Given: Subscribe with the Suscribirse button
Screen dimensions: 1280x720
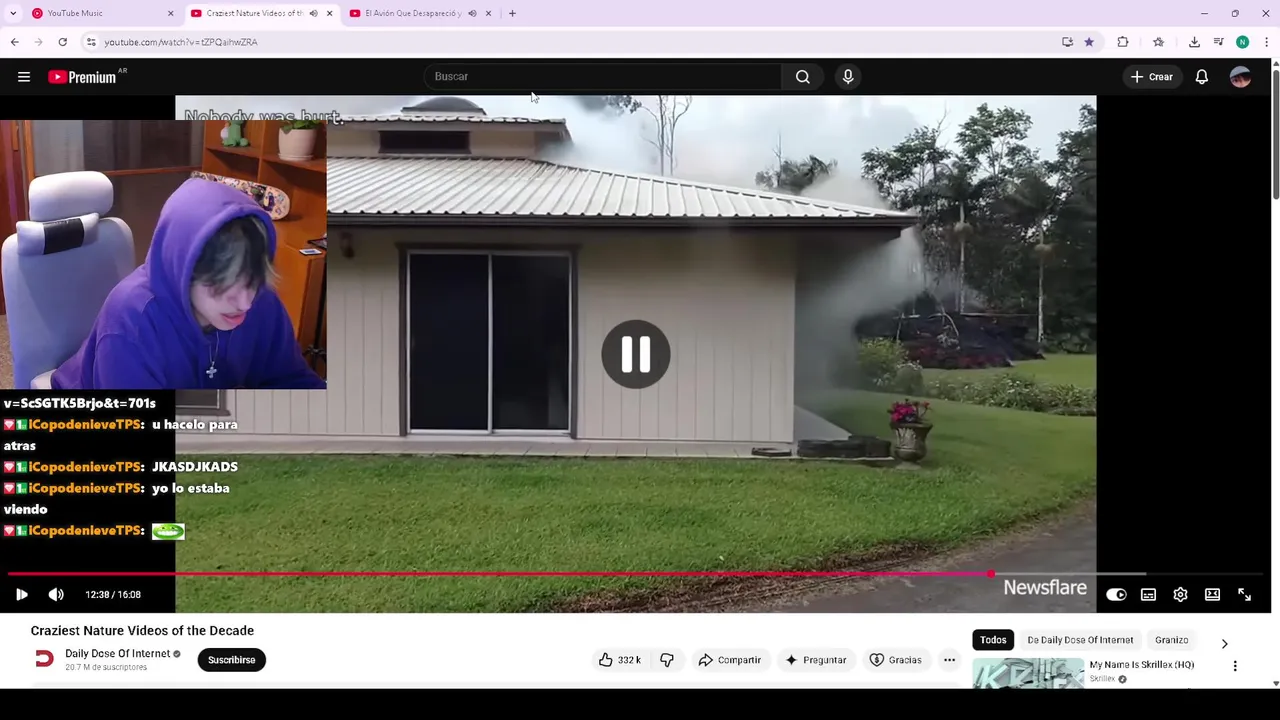Looking at the screenshot, I should 231,660.
